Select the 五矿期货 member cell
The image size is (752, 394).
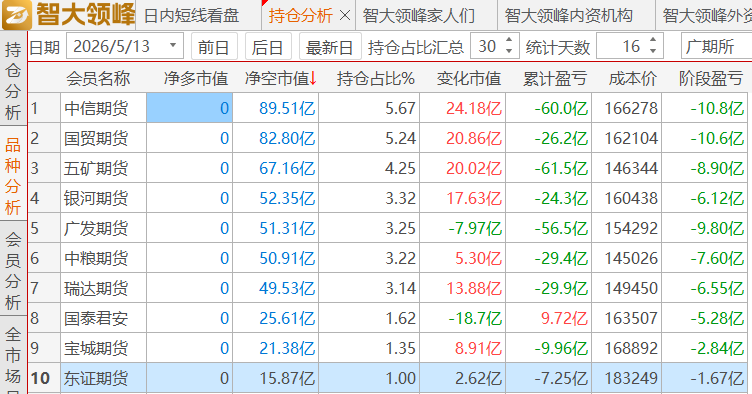click(103, 168)
